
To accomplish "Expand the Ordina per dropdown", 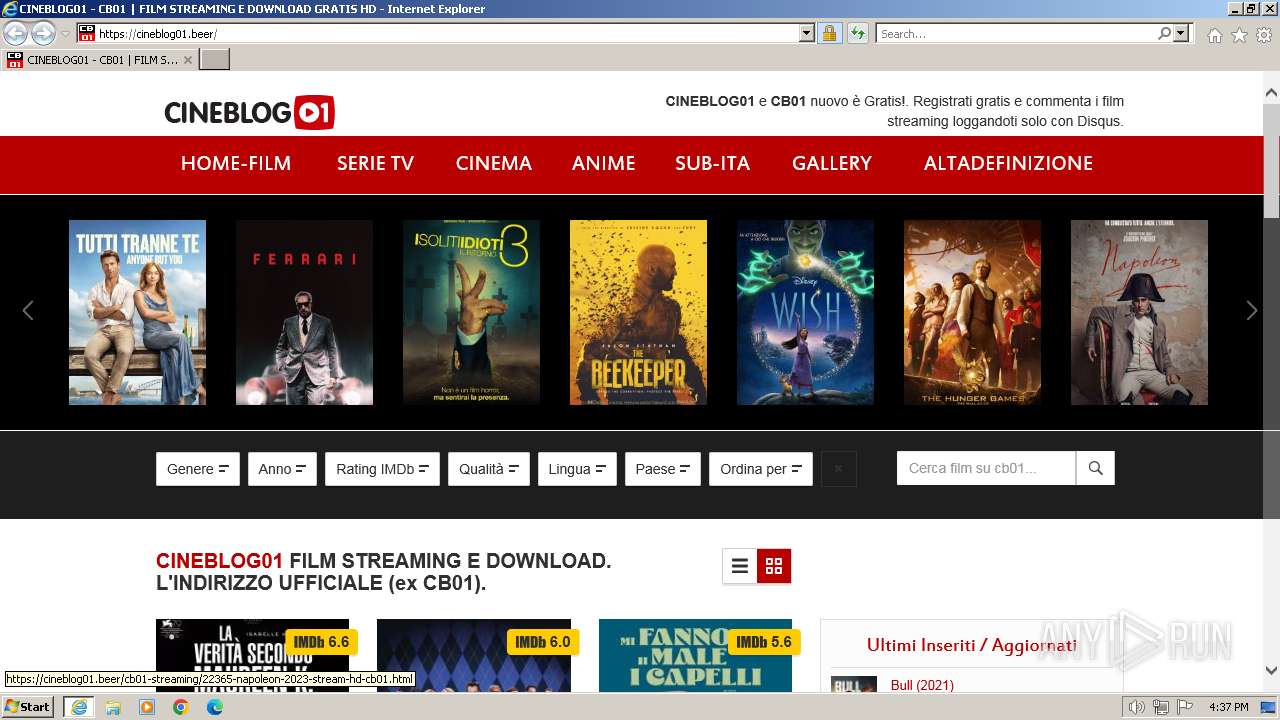I will click(x=761, y=469).
